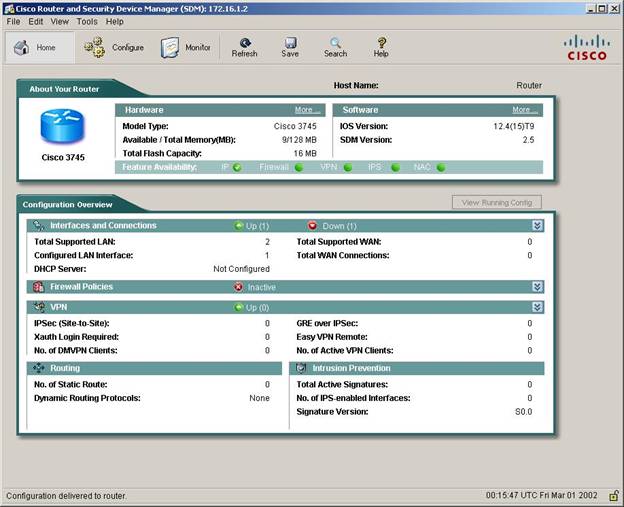Click the Total WAN Connections label
Viewport: 624px width, 507px height.
tap(343, 255)
